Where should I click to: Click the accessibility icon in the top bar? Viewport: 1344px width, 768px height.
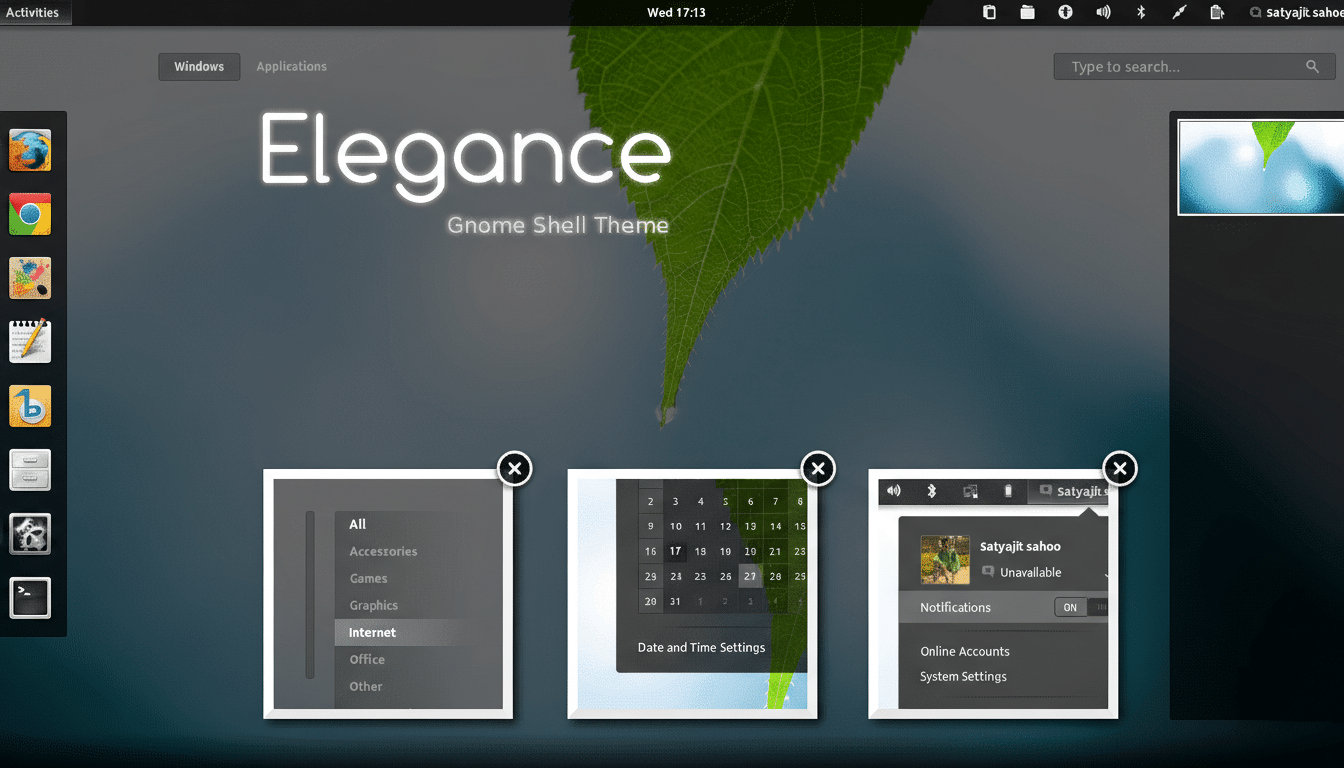[x=1065, y=12]
